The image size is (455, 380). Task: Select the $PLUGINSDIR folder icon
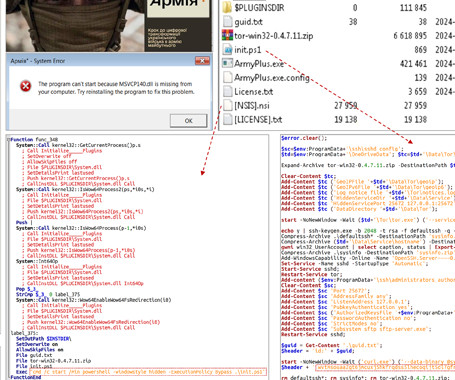click(x=227, y=7)
